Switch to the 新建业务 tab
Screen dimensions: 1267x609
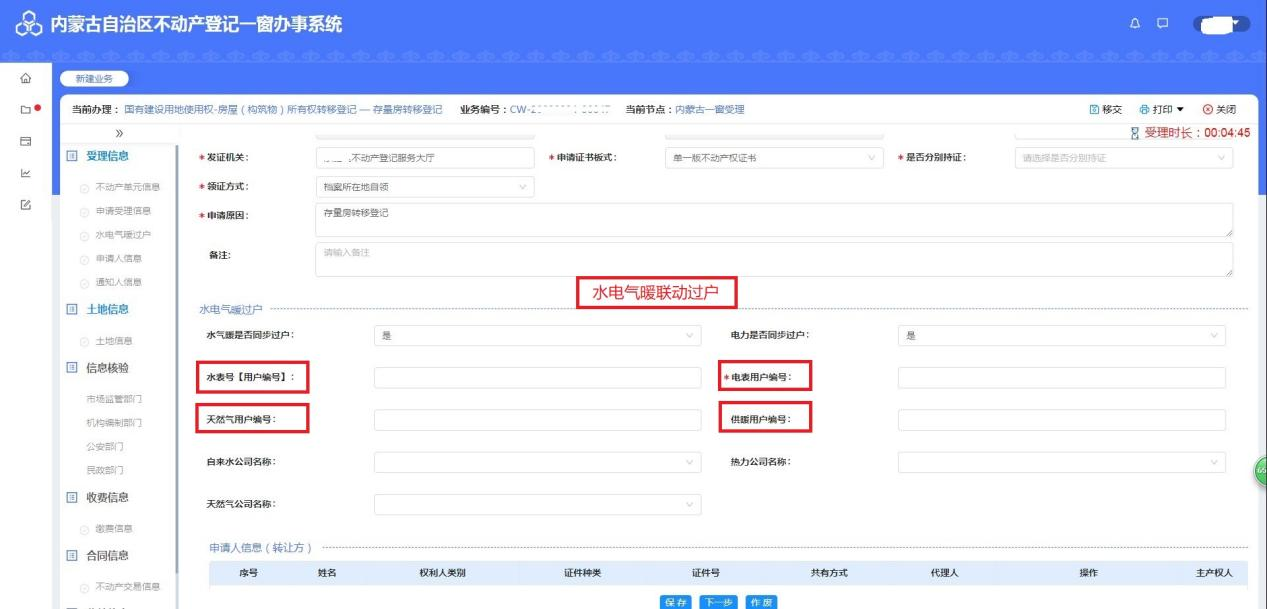coord(96,79)
